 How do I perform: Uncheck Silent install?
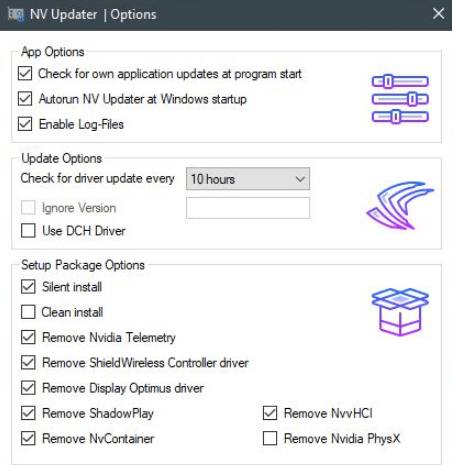point(28,287)
